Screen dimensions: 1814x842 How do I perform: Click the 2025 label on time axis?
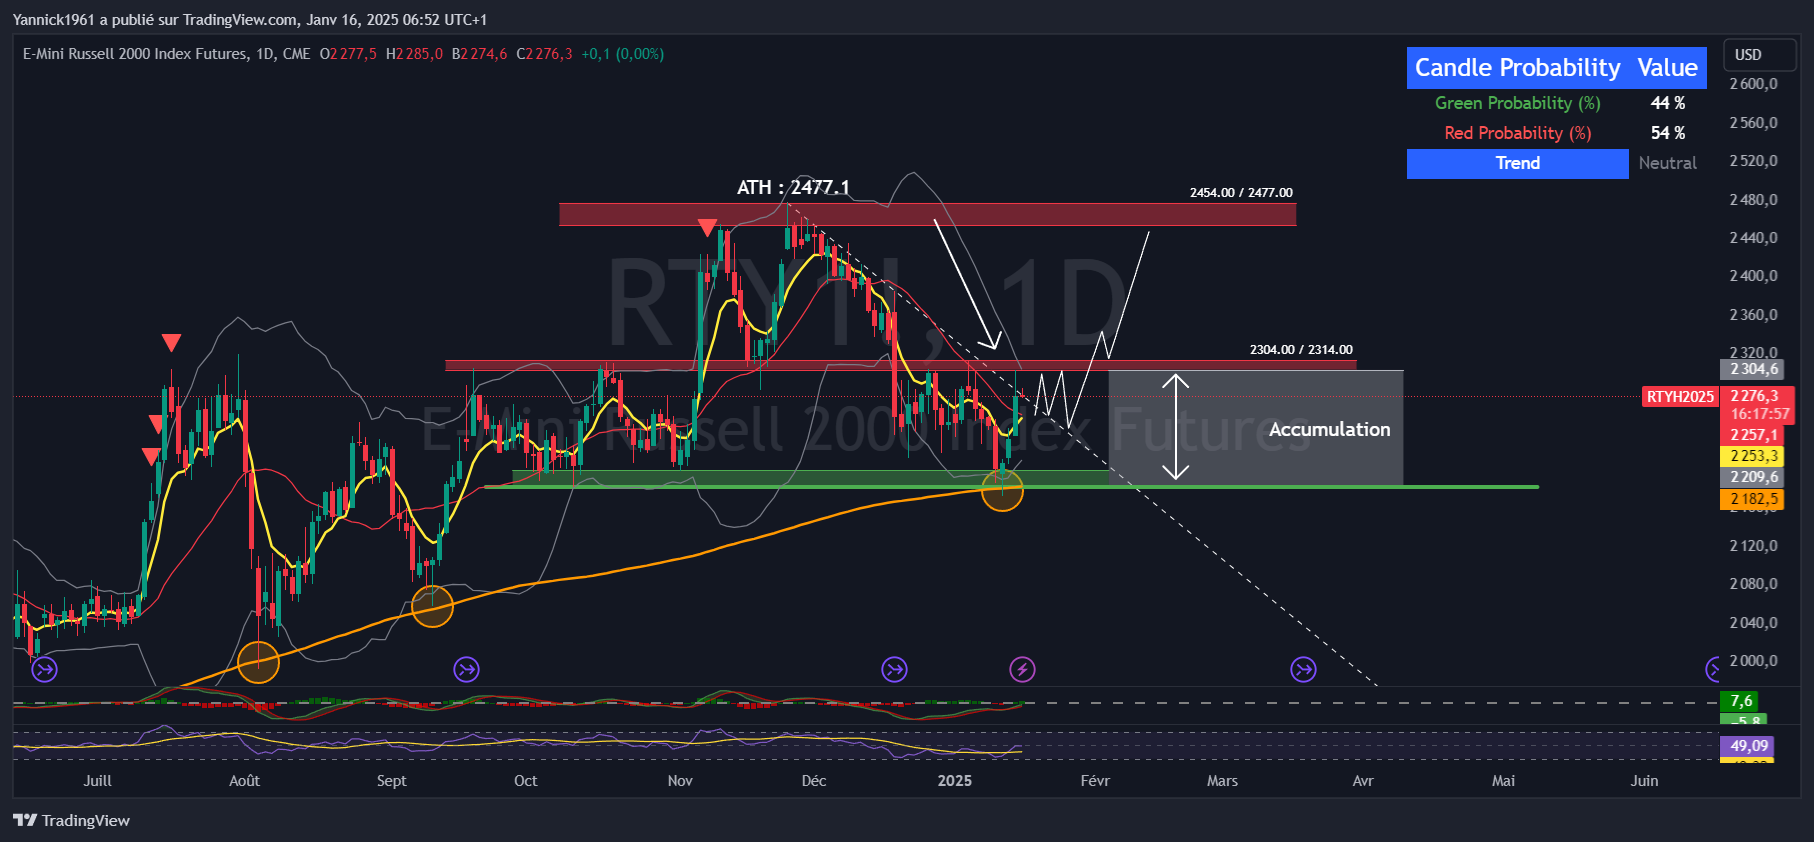[x=954, y=781]
